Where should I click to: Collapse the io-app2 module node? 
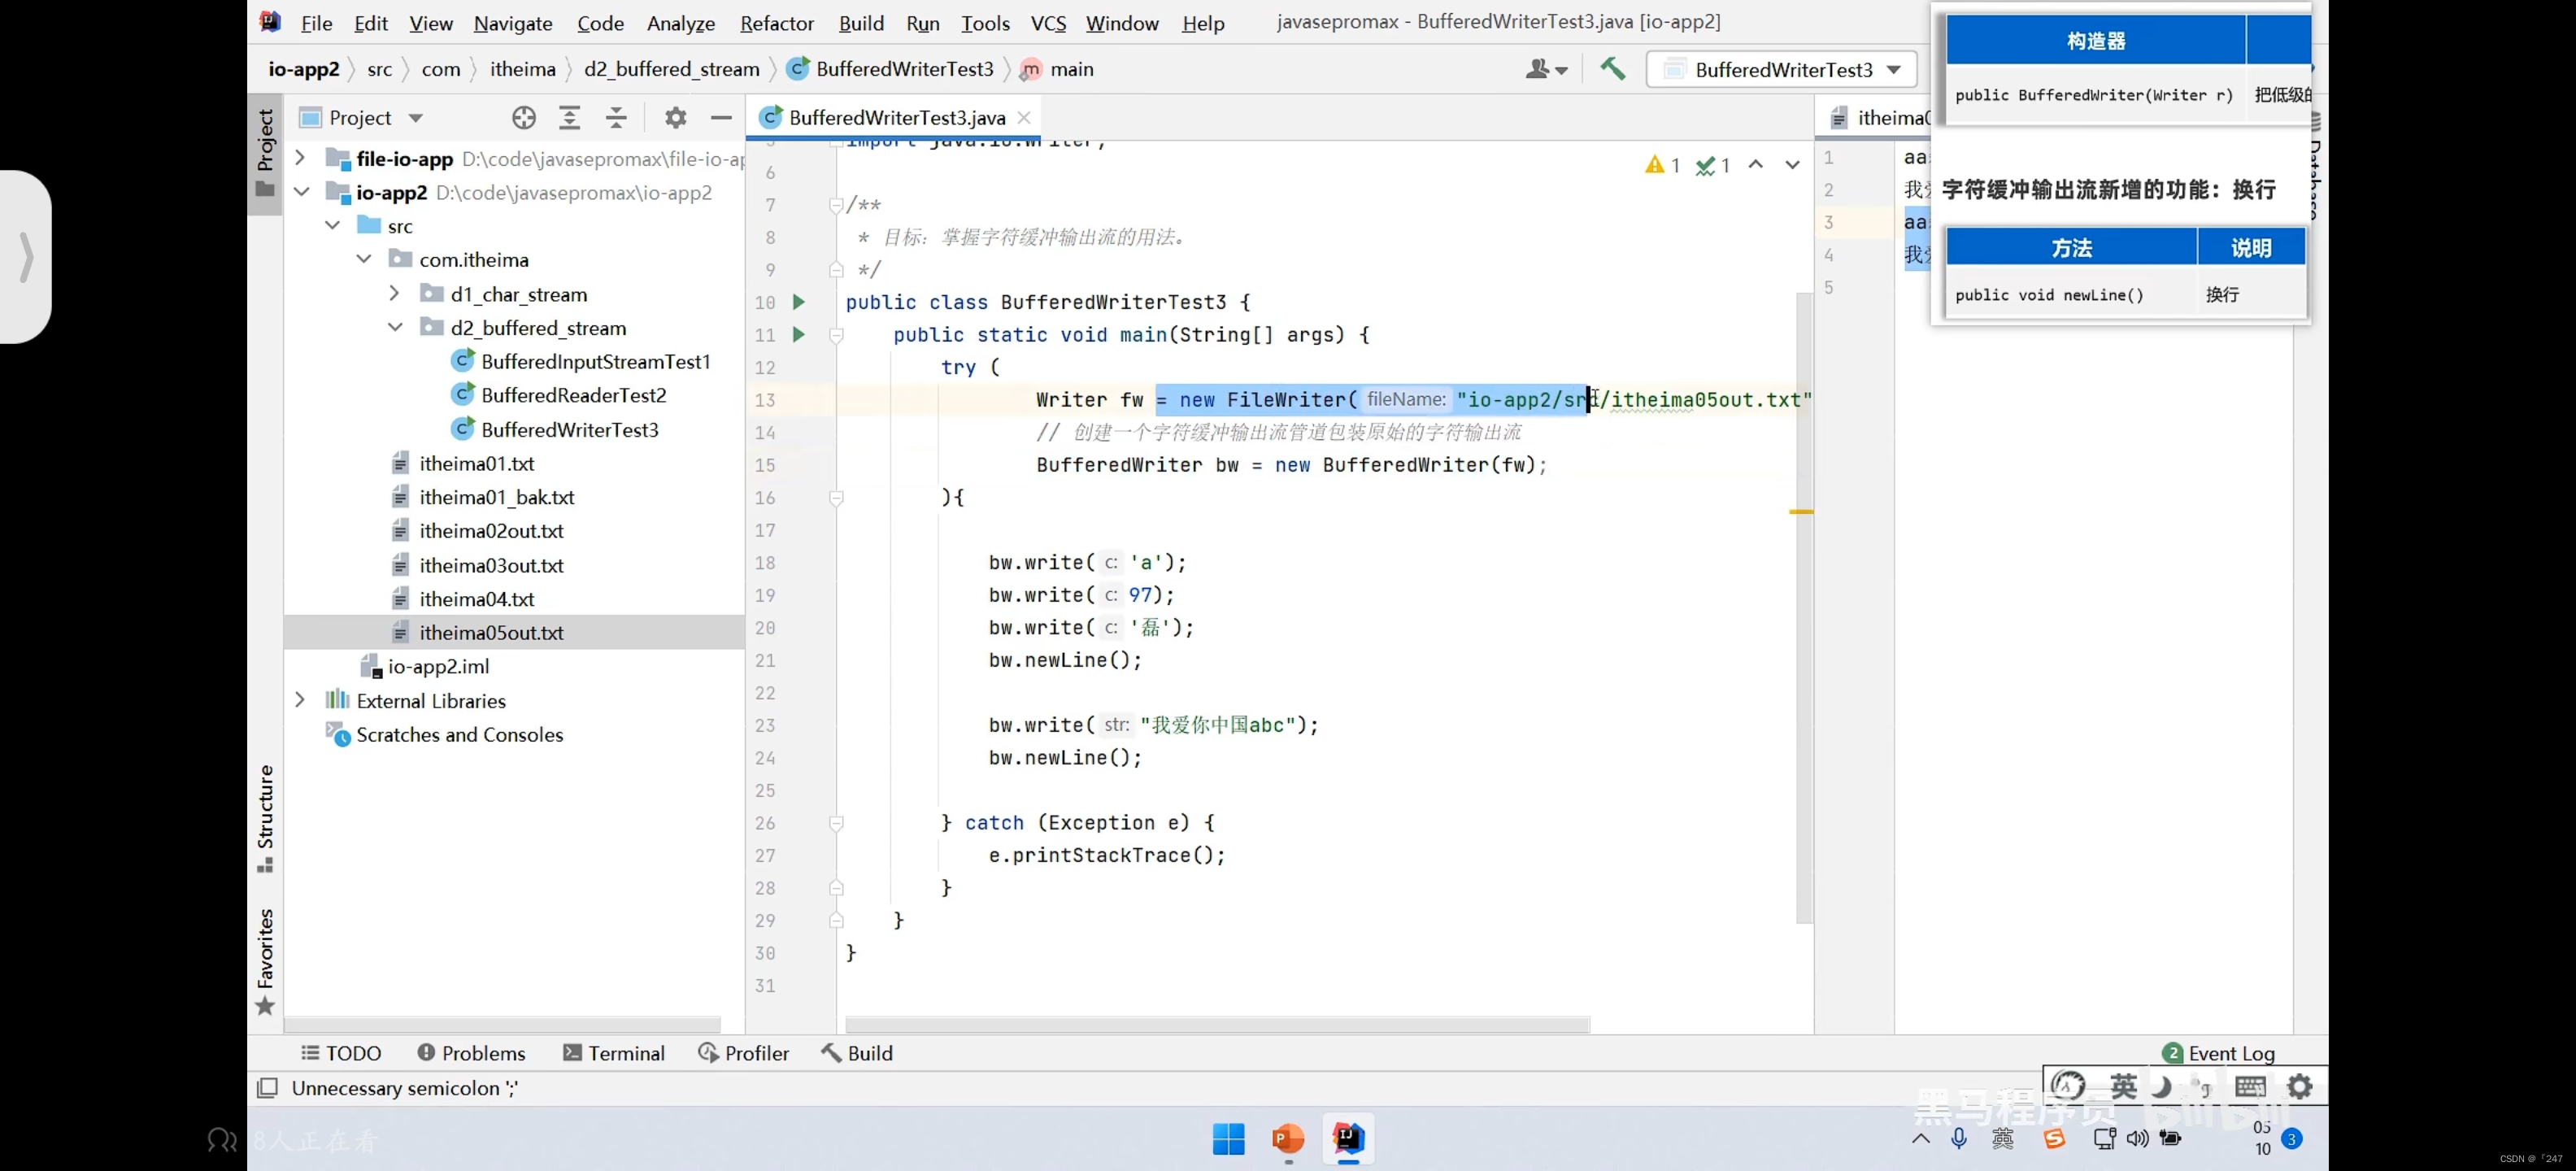pos(300,192)
